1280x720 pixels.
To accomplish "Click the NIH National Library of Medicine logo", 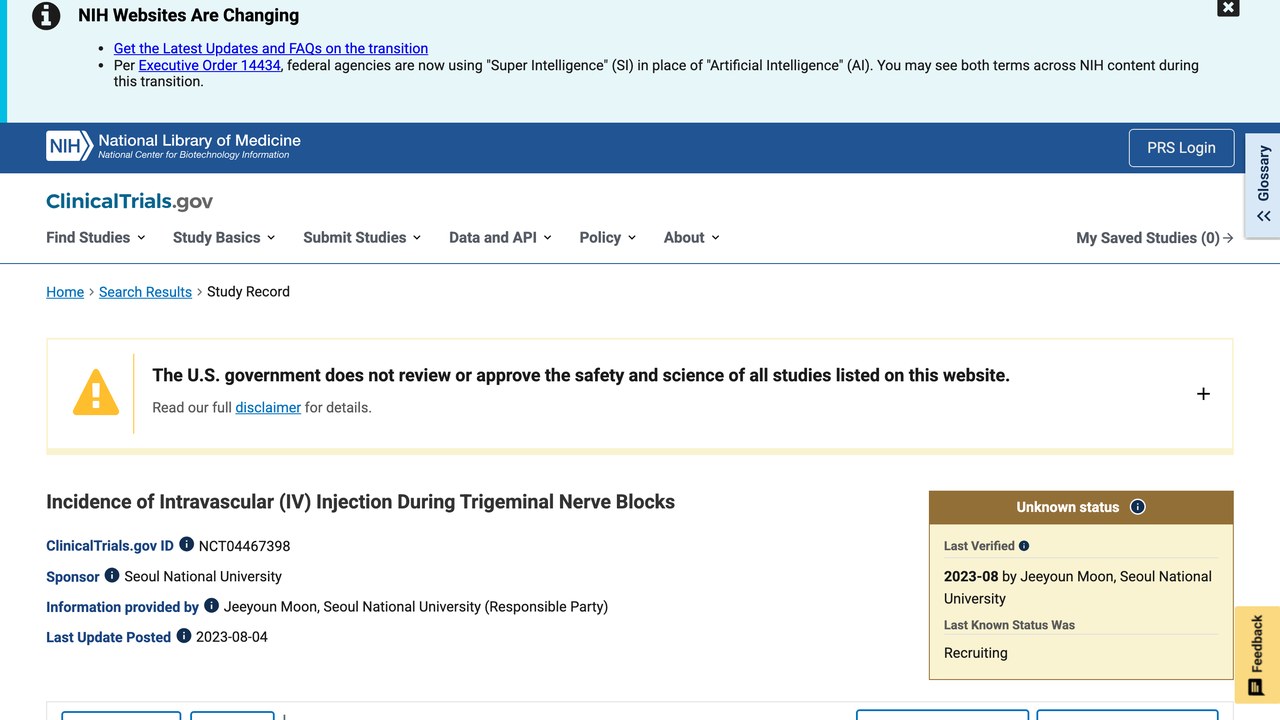I will (x=174, y=146).
